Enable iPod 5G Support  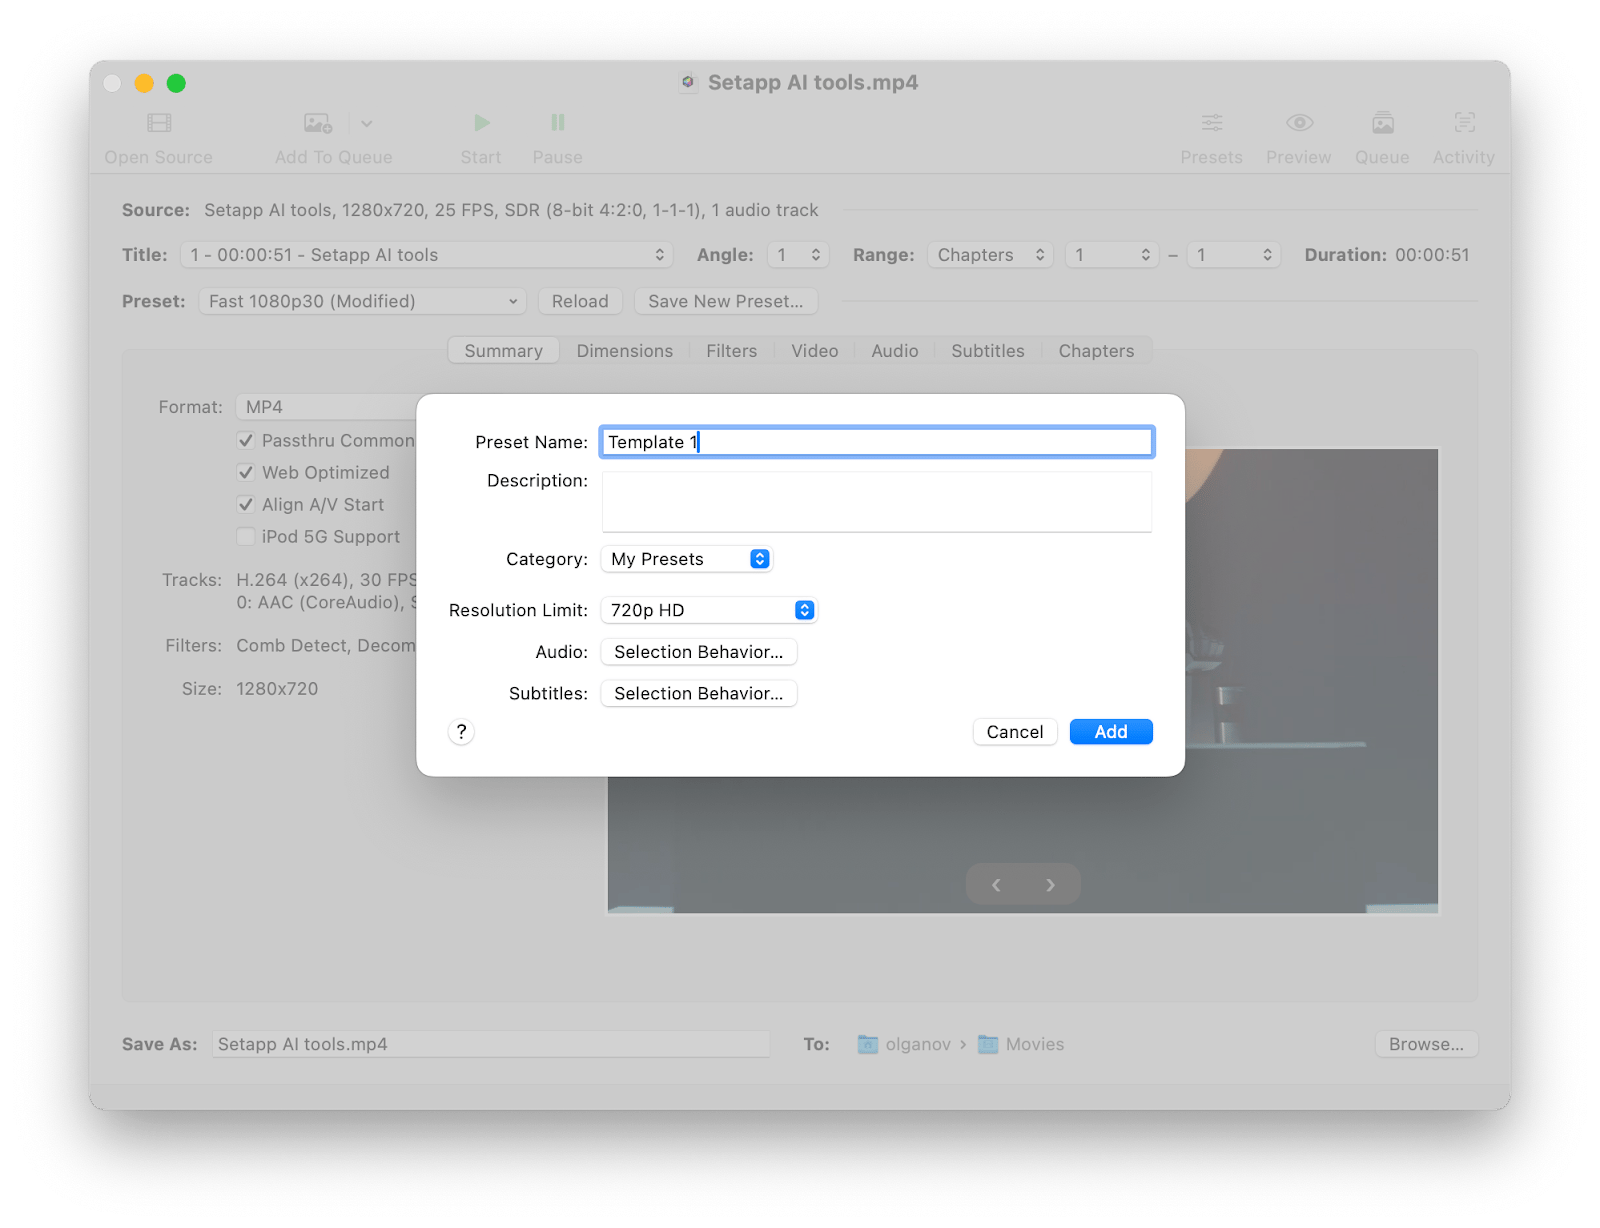click(x=246, y=536)
